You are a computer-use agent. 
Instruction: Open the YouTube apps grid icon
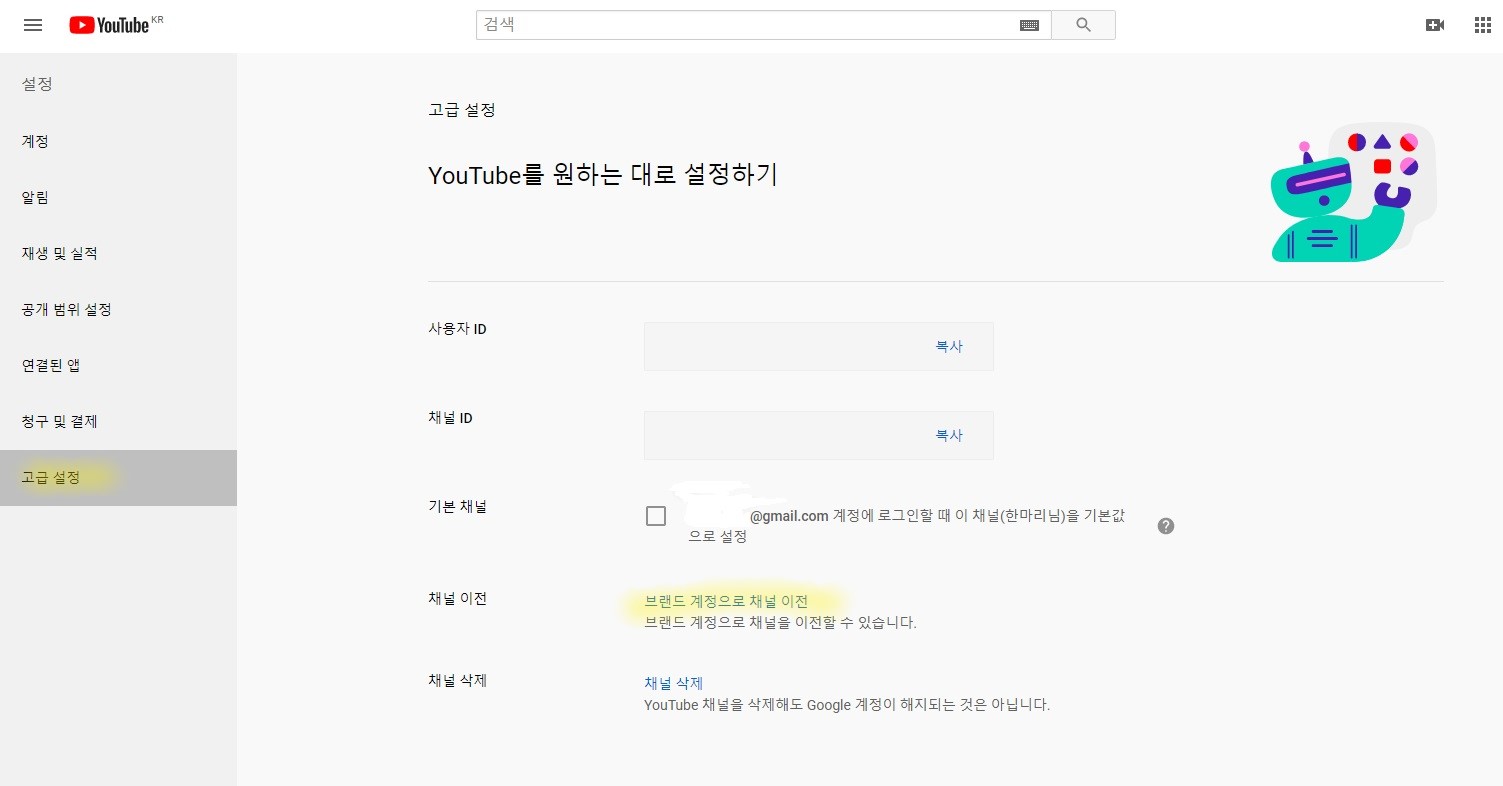pos(1483,25)
